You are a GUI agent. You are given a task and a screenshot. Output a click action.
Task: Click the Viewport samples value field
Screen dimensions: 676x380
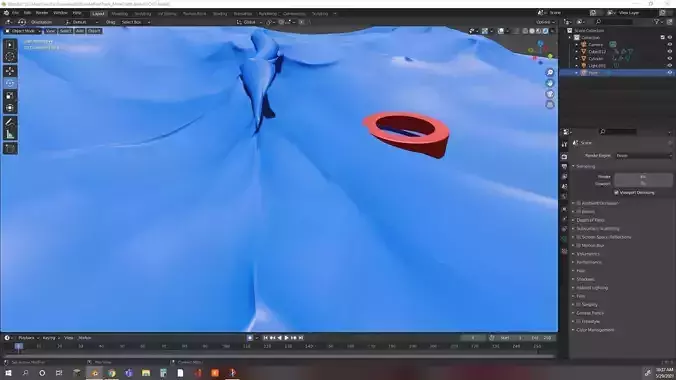point(643,183)
